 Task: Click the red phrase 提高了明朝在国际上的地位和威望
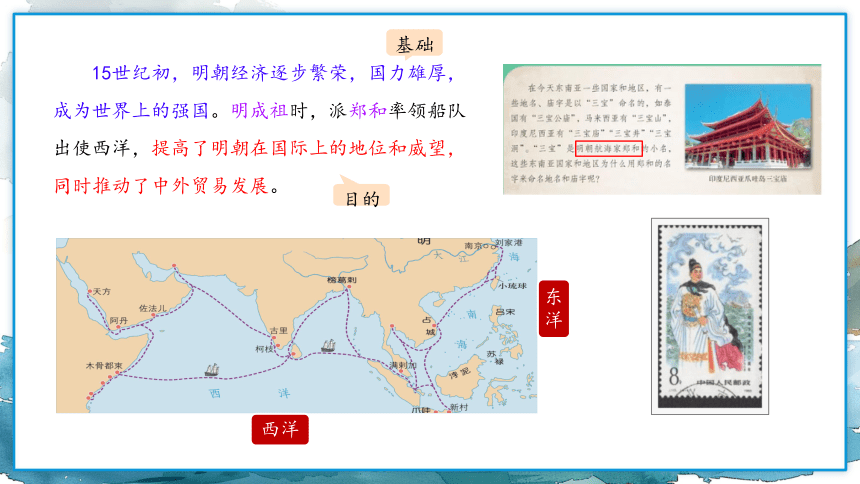(299, 148)
